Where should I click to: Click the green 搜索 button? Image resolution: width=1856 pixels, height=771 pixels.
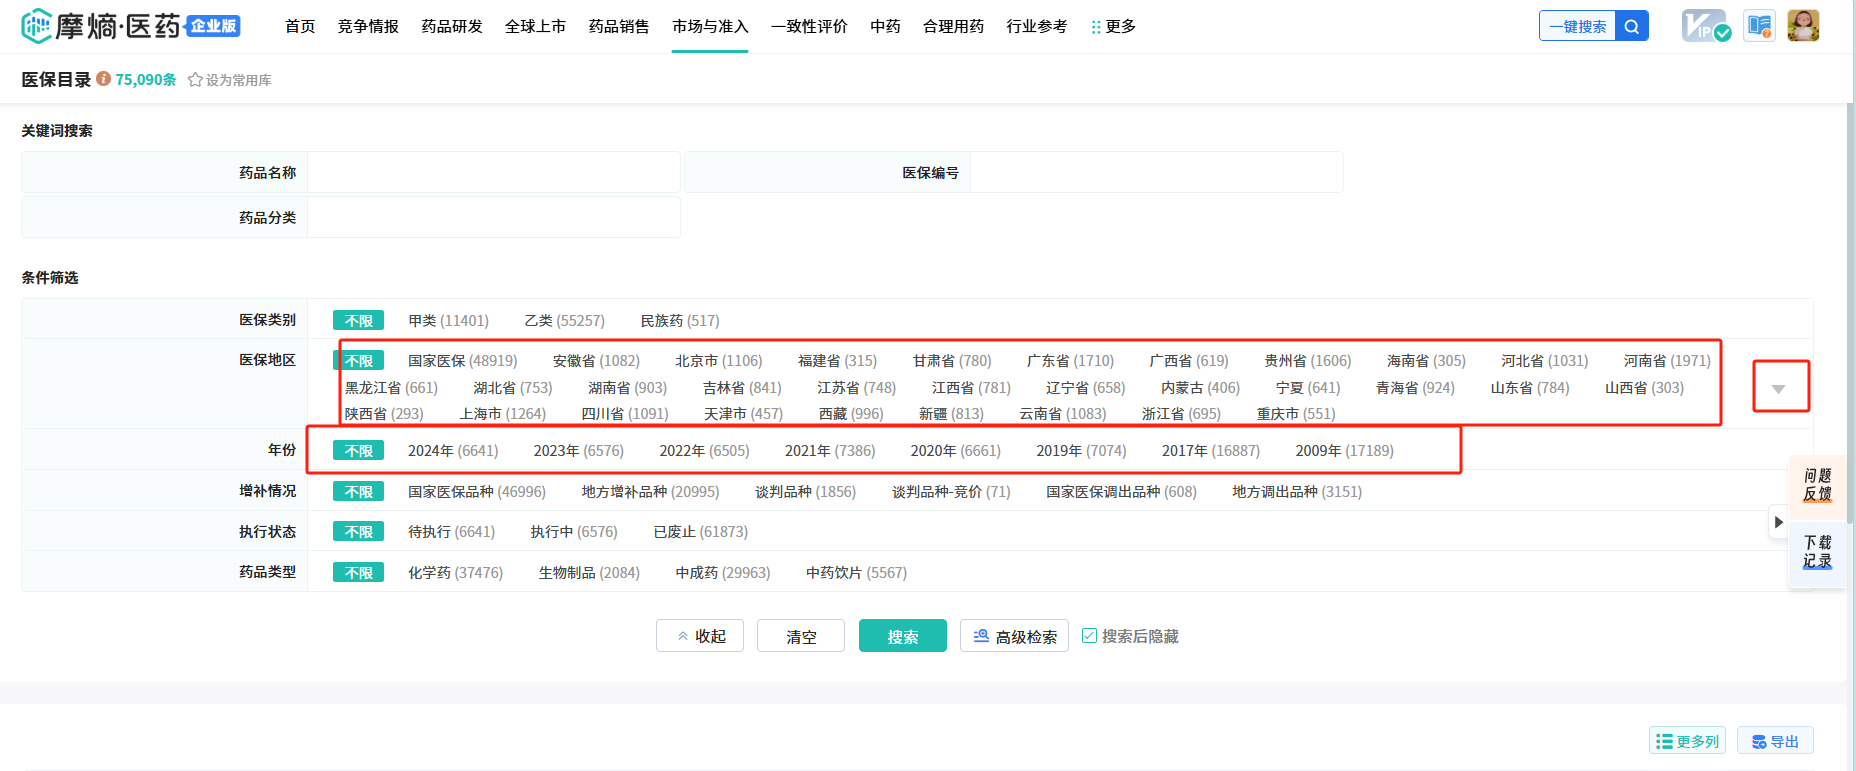pyautogui.click(x=902, y=636)
